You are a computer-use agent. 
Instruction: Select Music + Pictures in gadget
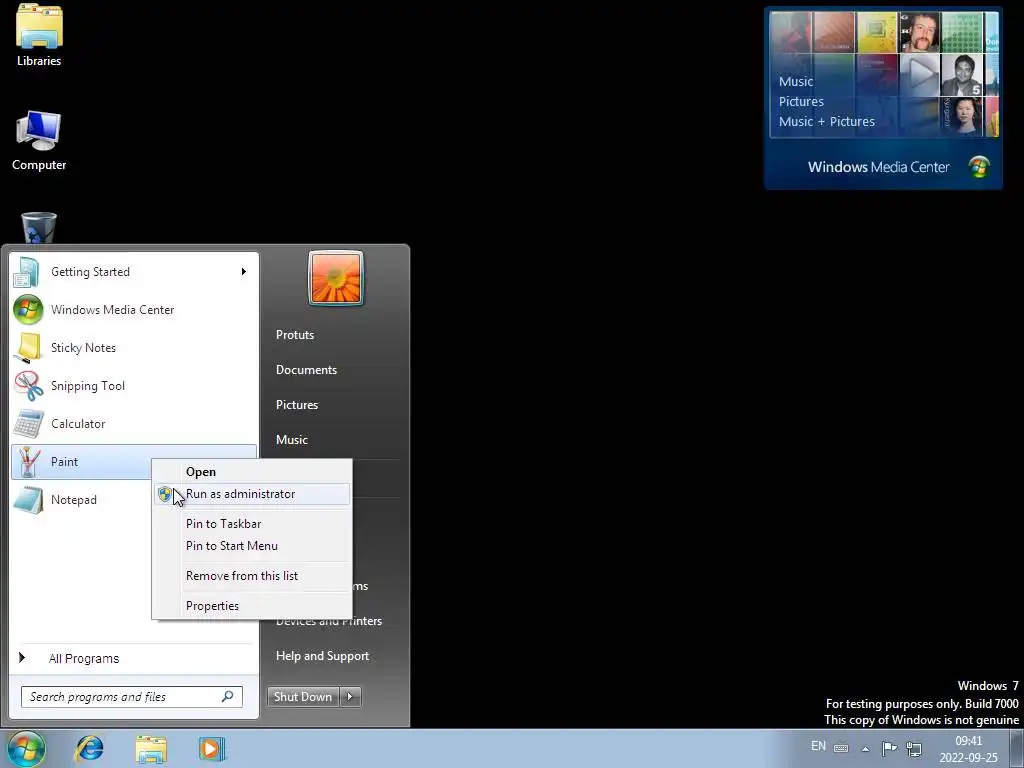tap(827, 121)
